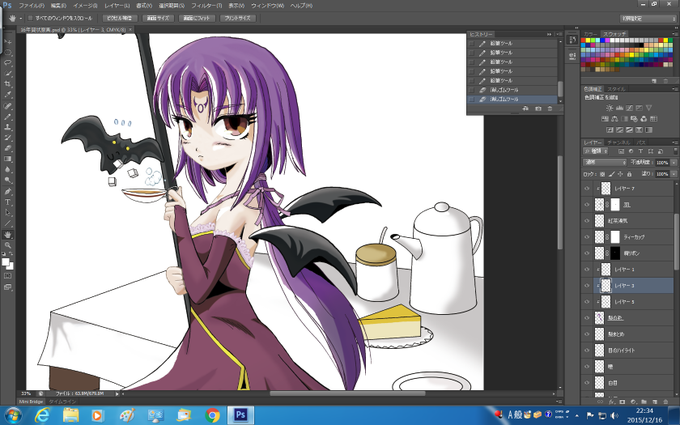Launch Google Chrome from the taskbar
This screenshot has width=680, height=425.
[212, 415]
